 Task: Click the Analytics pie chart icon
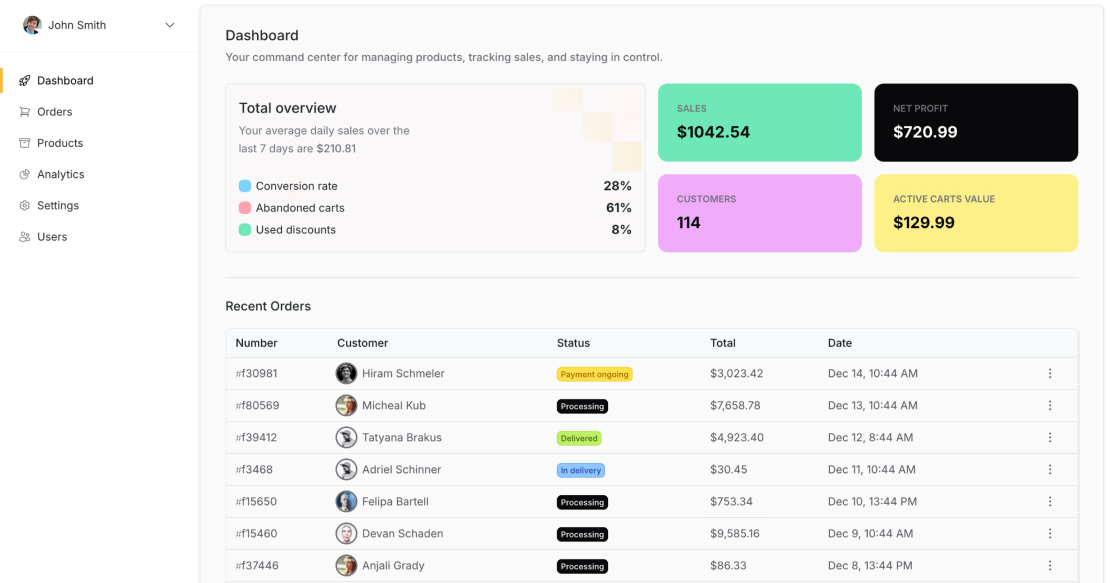pyautogui.click(x=25, y=174)
